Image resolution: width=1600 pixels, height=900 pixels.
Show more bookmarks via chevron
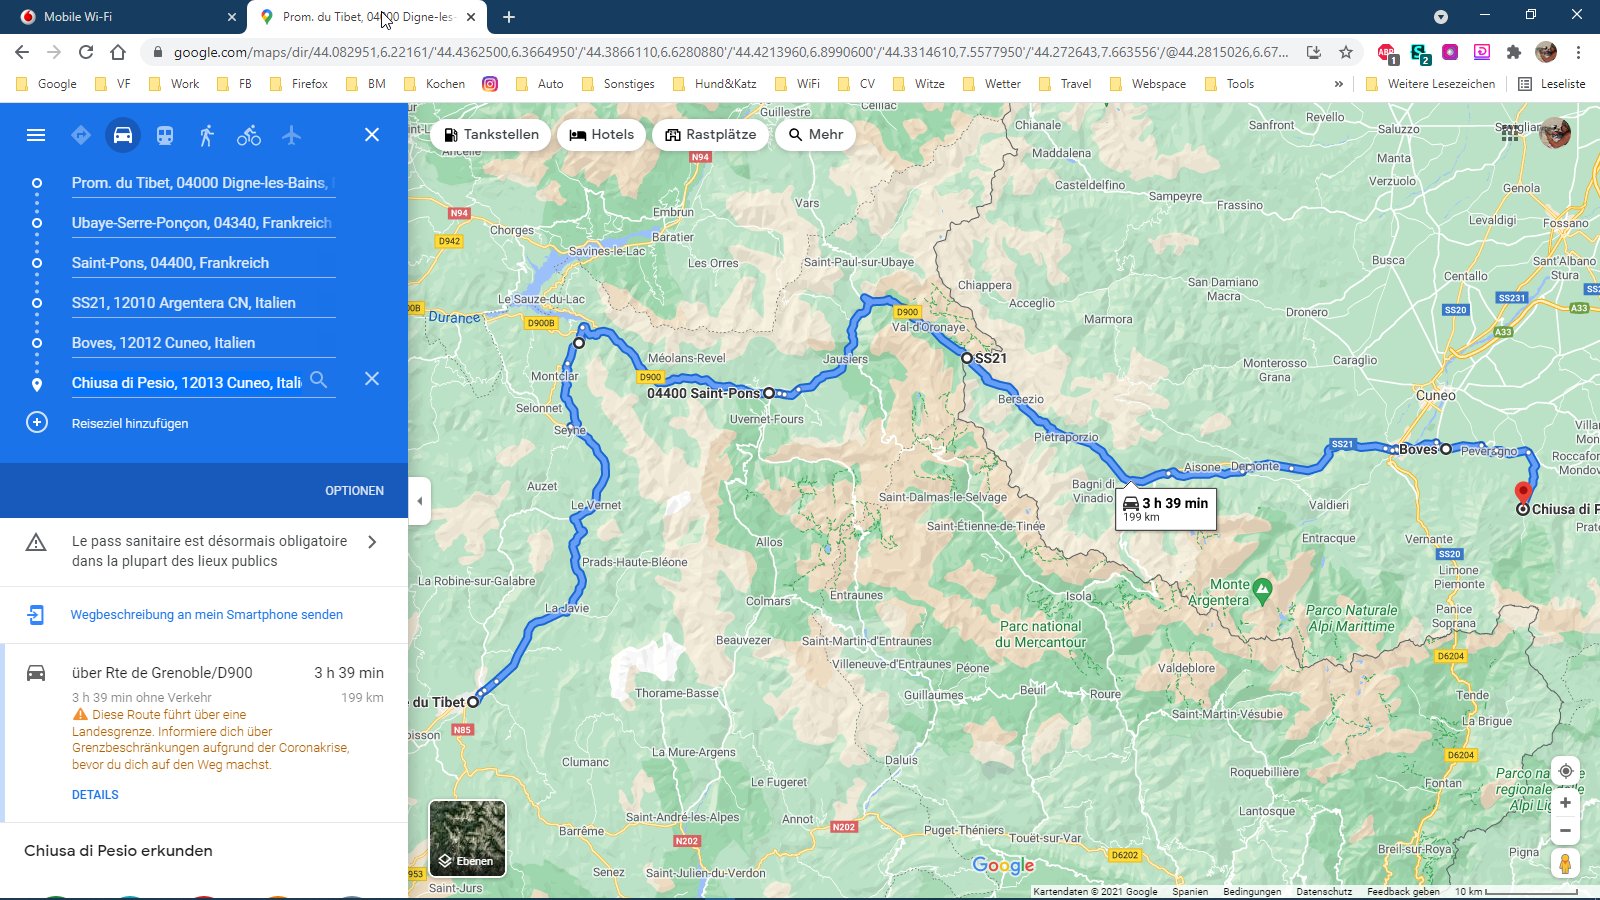(x=1338, y=84)
